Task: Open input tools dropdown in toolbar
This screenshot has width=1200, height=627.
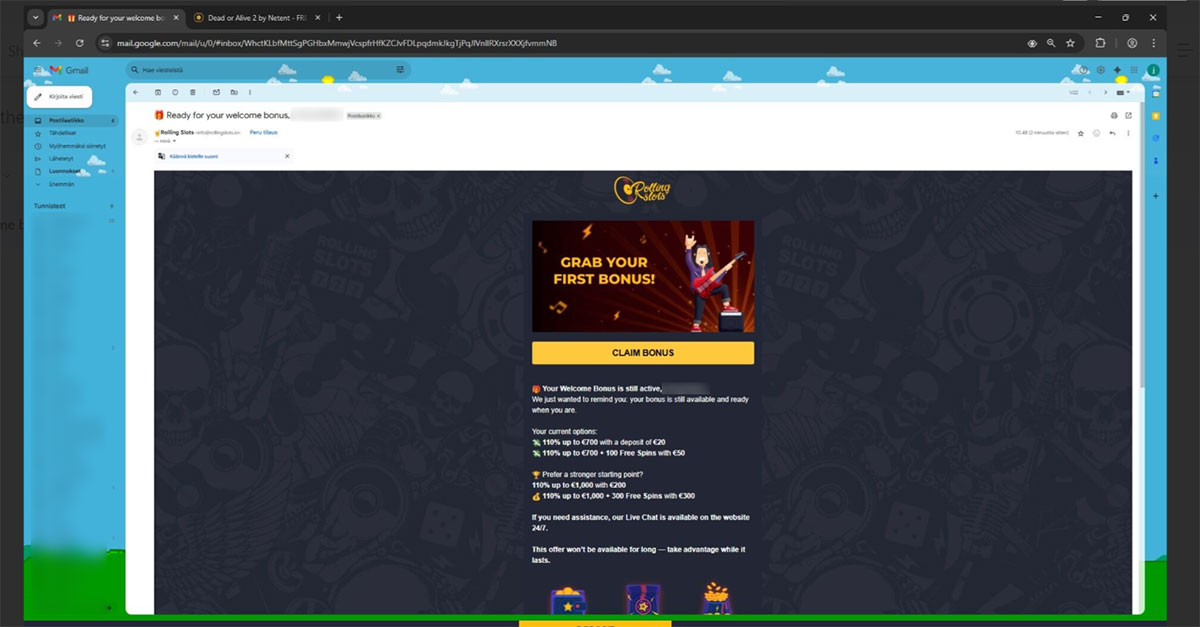Action: (1122, 92)
